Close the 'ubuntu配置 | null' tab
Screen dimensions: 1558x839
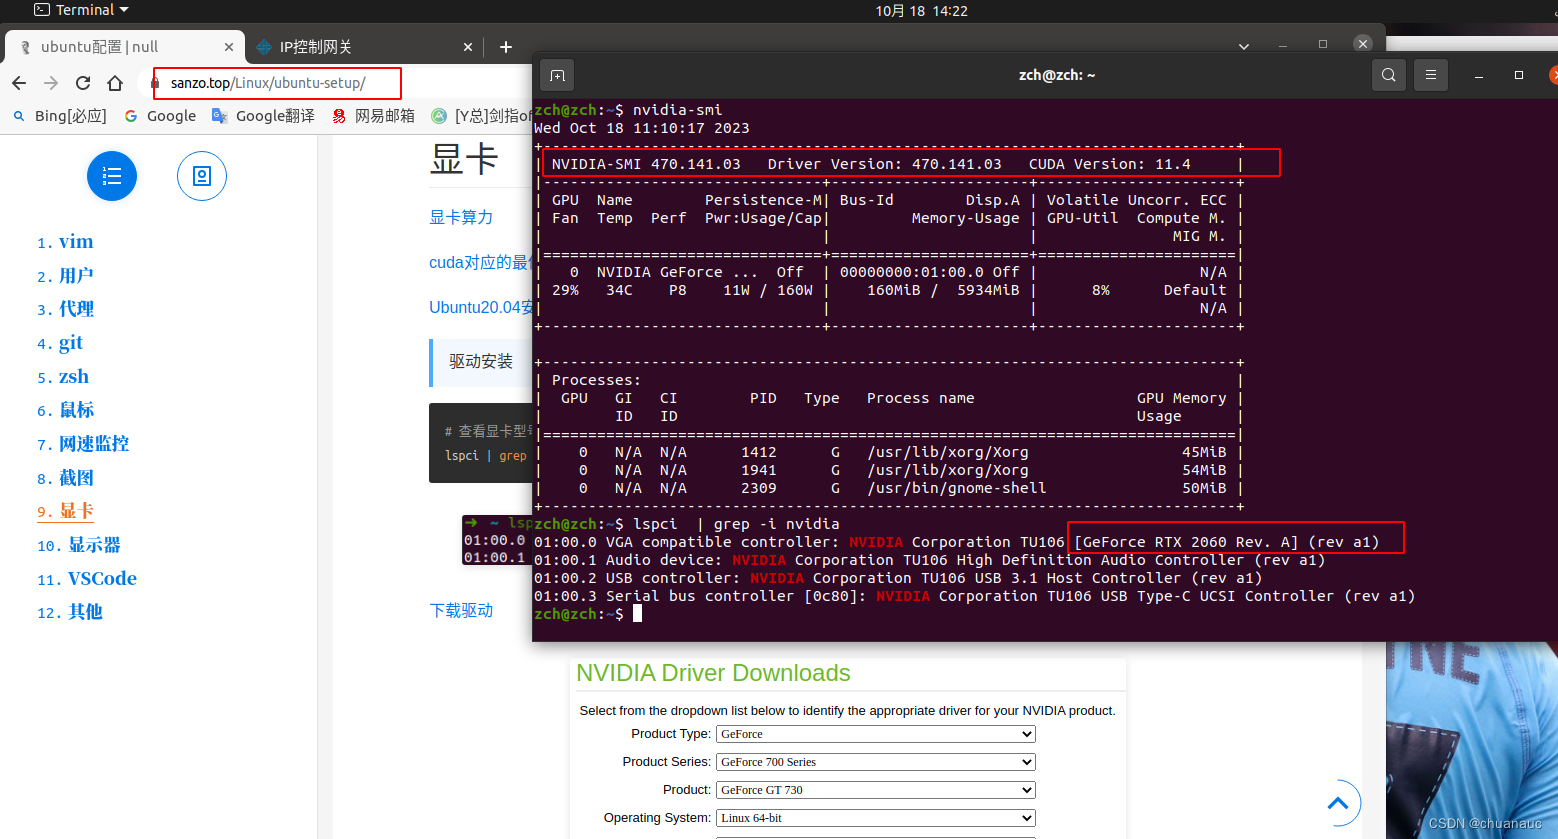coord(229,47)
